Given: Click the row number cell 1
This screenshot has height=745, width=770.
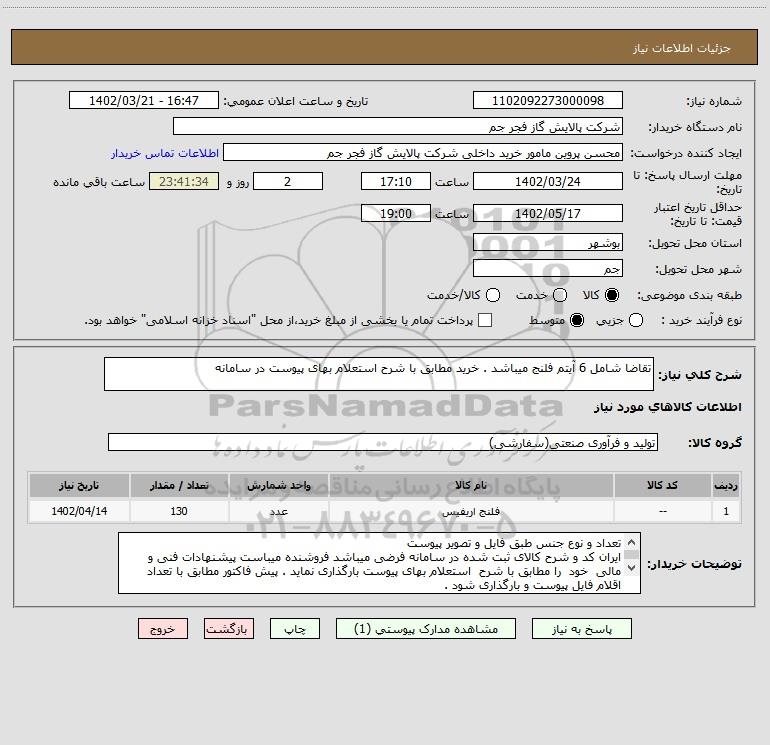Looking at the screenshot, I should point(726,511).
